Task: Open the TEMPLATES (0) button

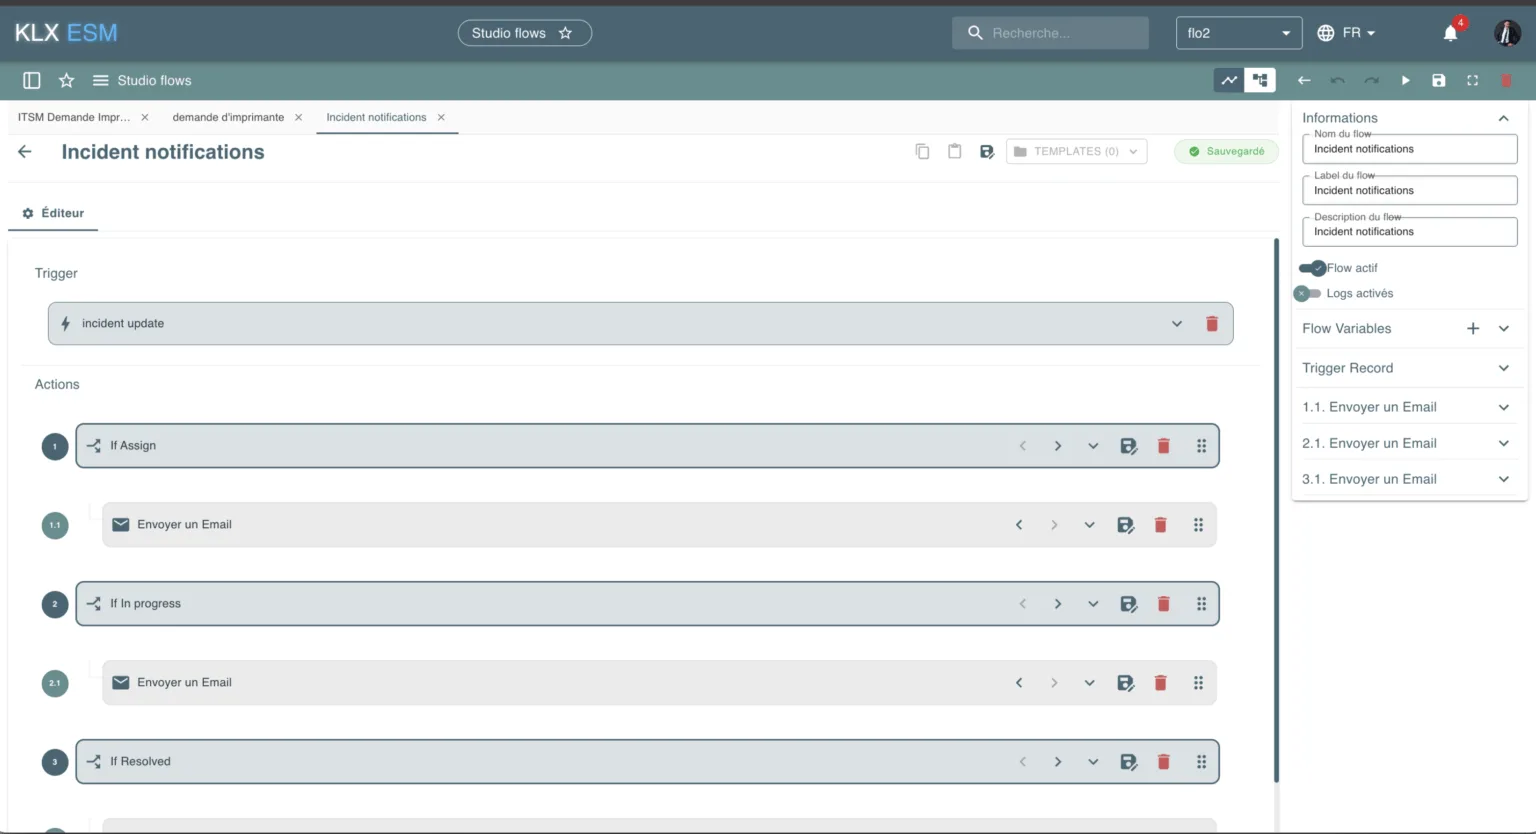Action: click(1075, 152)
